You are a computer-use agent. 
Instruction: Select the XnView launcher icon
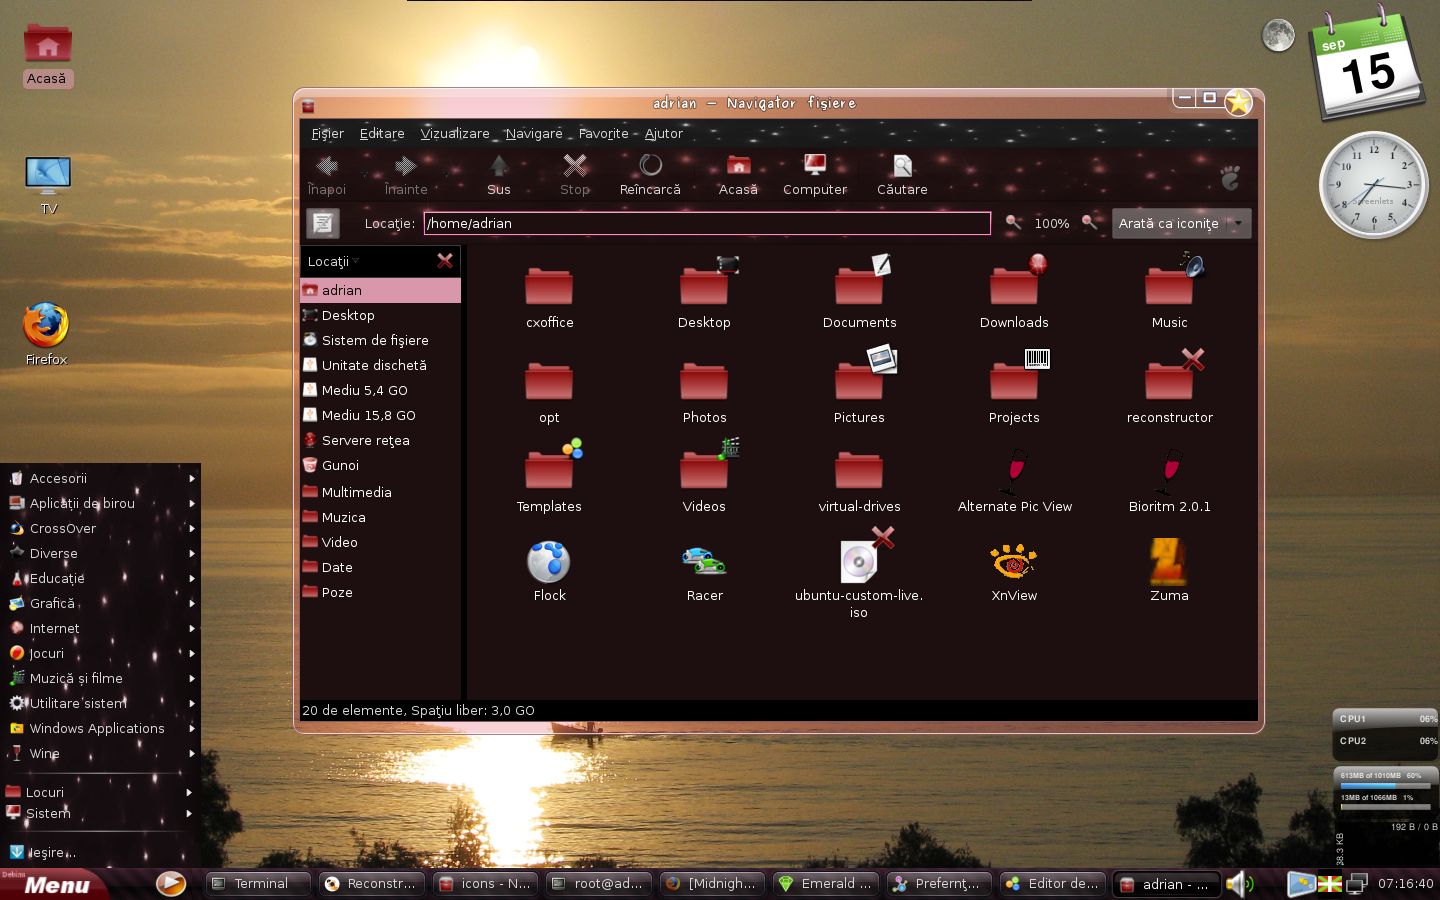pos(1014,562)
